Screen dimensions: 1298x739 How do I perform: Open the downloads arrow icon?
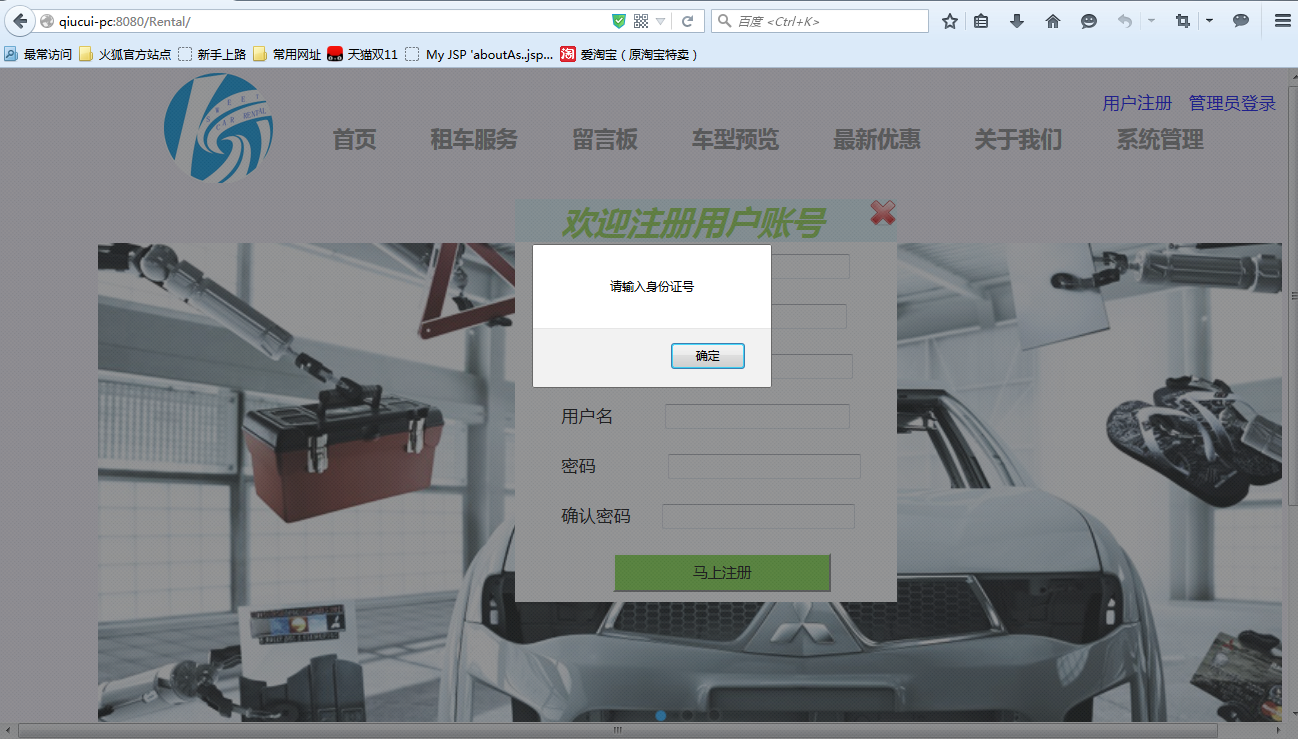point(1017,21)
